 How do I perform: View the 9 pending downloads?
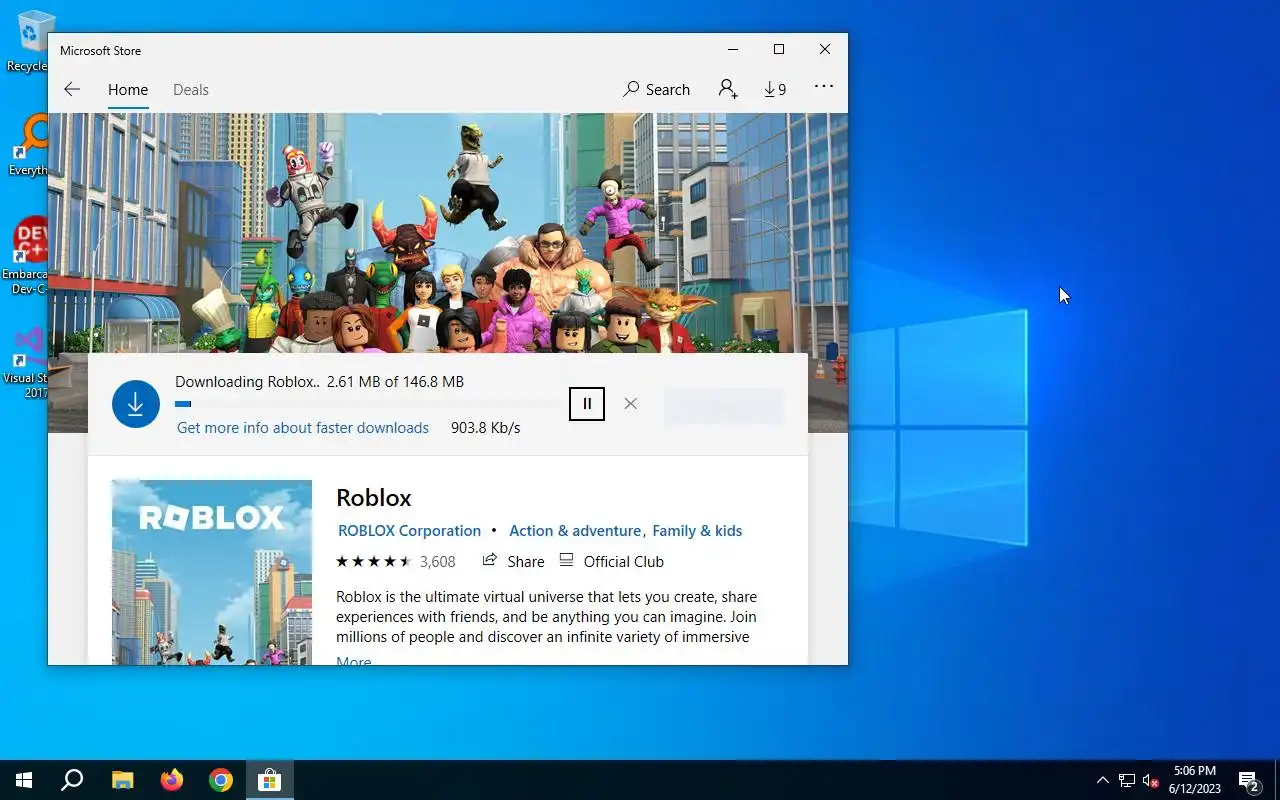pyautogui.click(x=775, y=89)
